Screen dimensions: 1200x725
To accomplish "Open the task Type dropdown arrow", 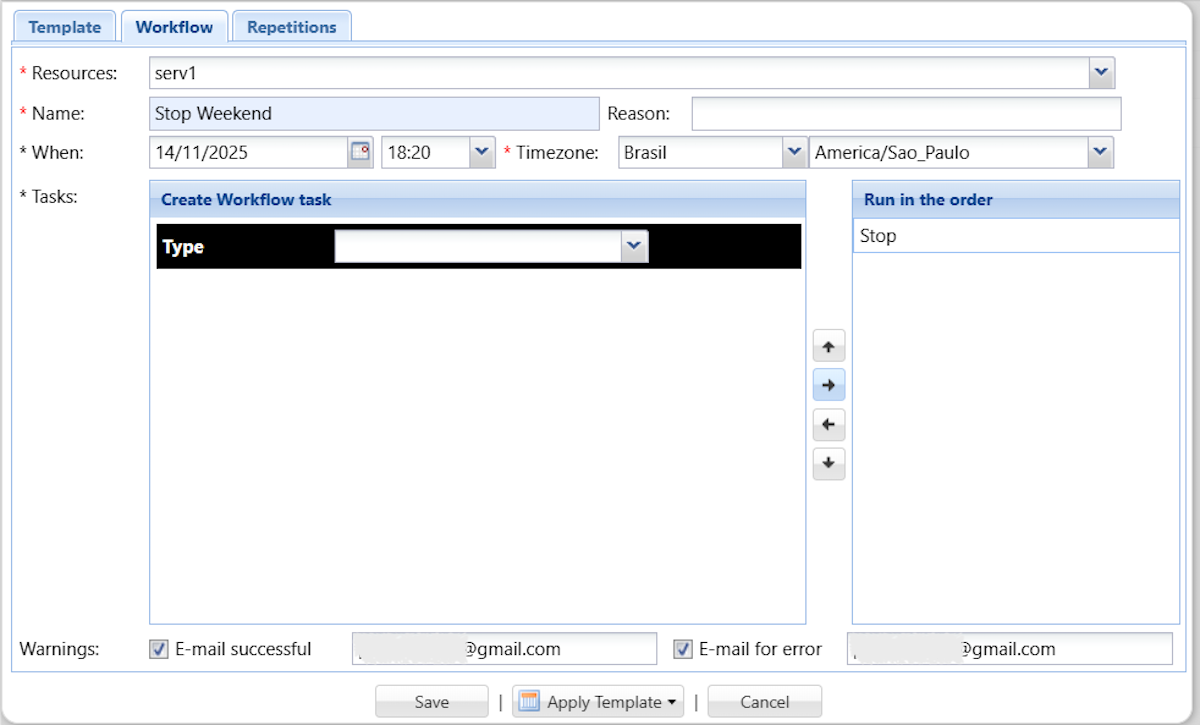I will [x=635, y=247].
